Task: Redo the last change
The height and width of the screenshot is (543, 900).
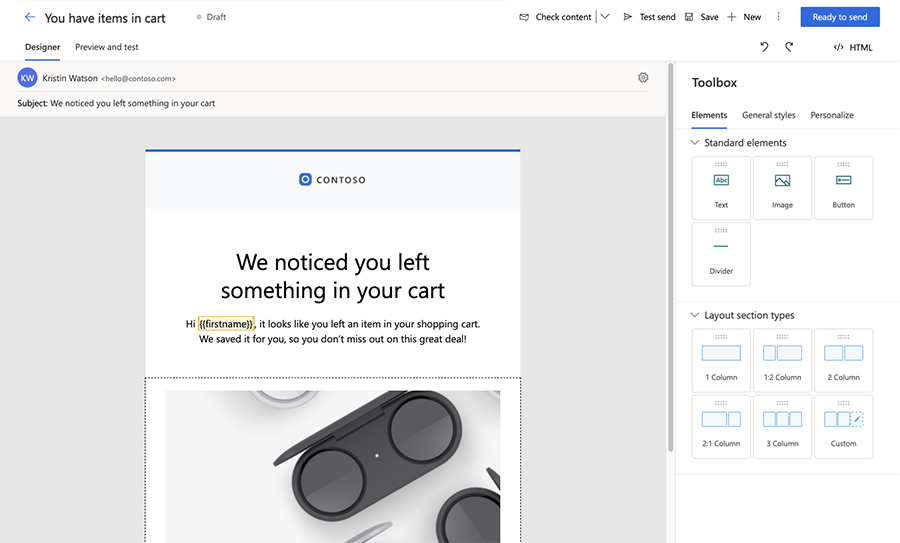Action: click(x=789, y=47)
